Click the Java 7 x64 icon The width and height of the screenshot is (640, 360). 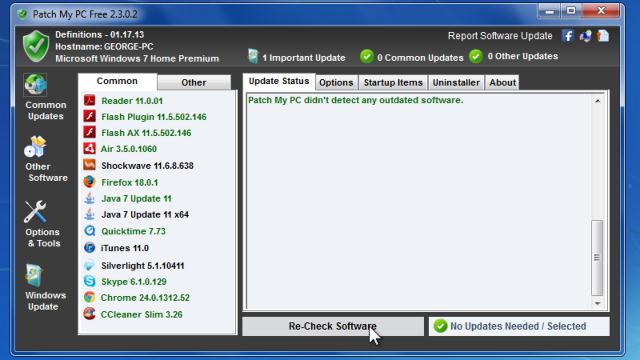[89, 214]
